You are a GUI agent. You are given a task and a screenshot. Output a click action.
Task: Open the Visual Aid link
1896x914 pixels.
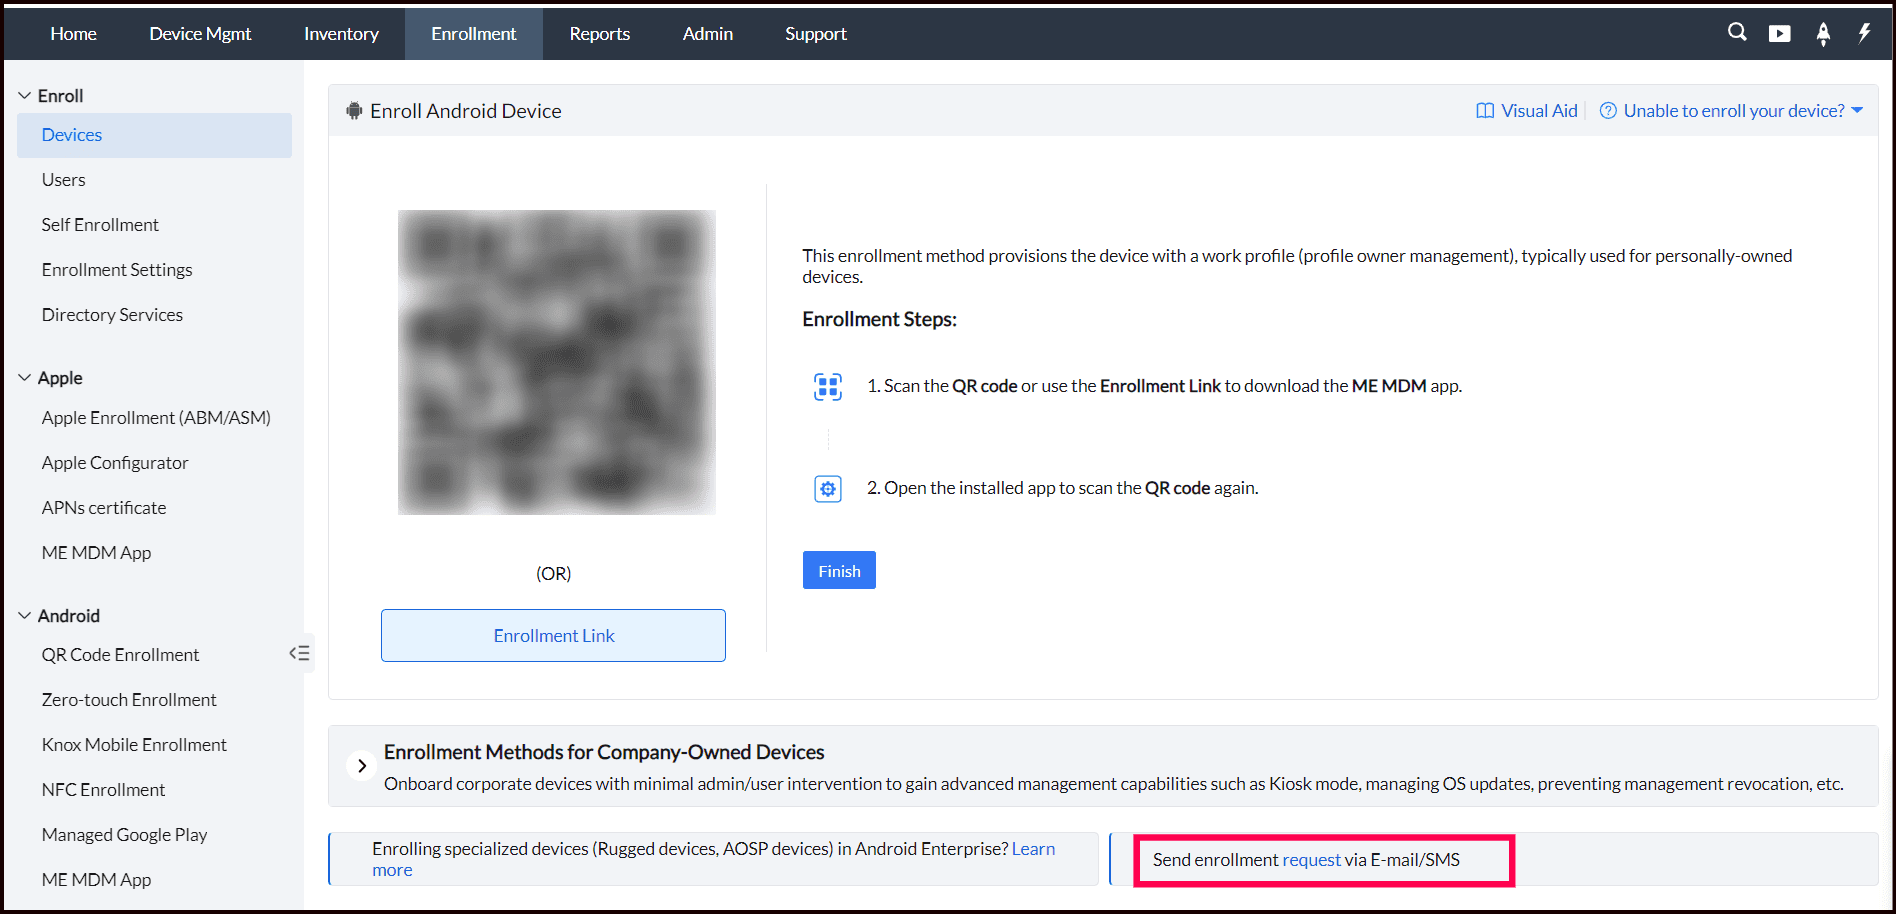click(1539, 111)
